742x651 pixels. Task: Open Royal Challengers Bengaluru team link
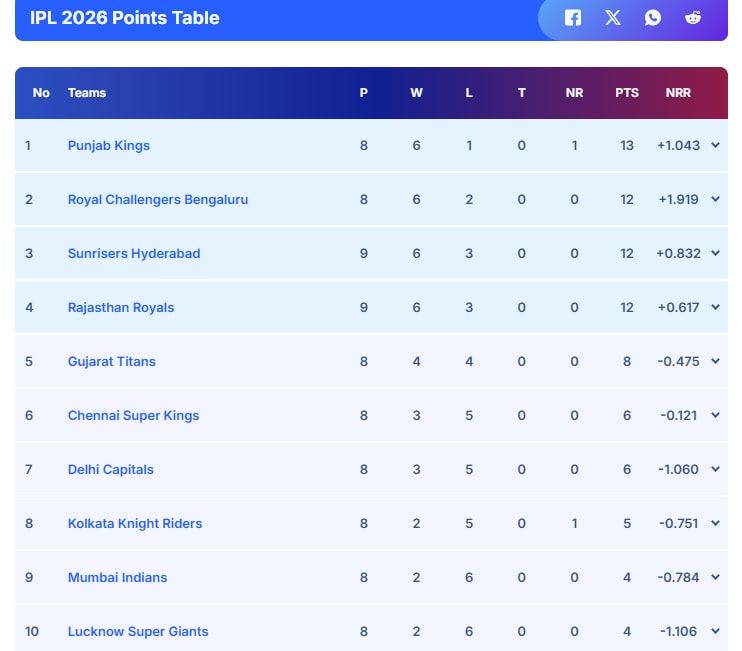pyautogui.click(x=158, y=199)
